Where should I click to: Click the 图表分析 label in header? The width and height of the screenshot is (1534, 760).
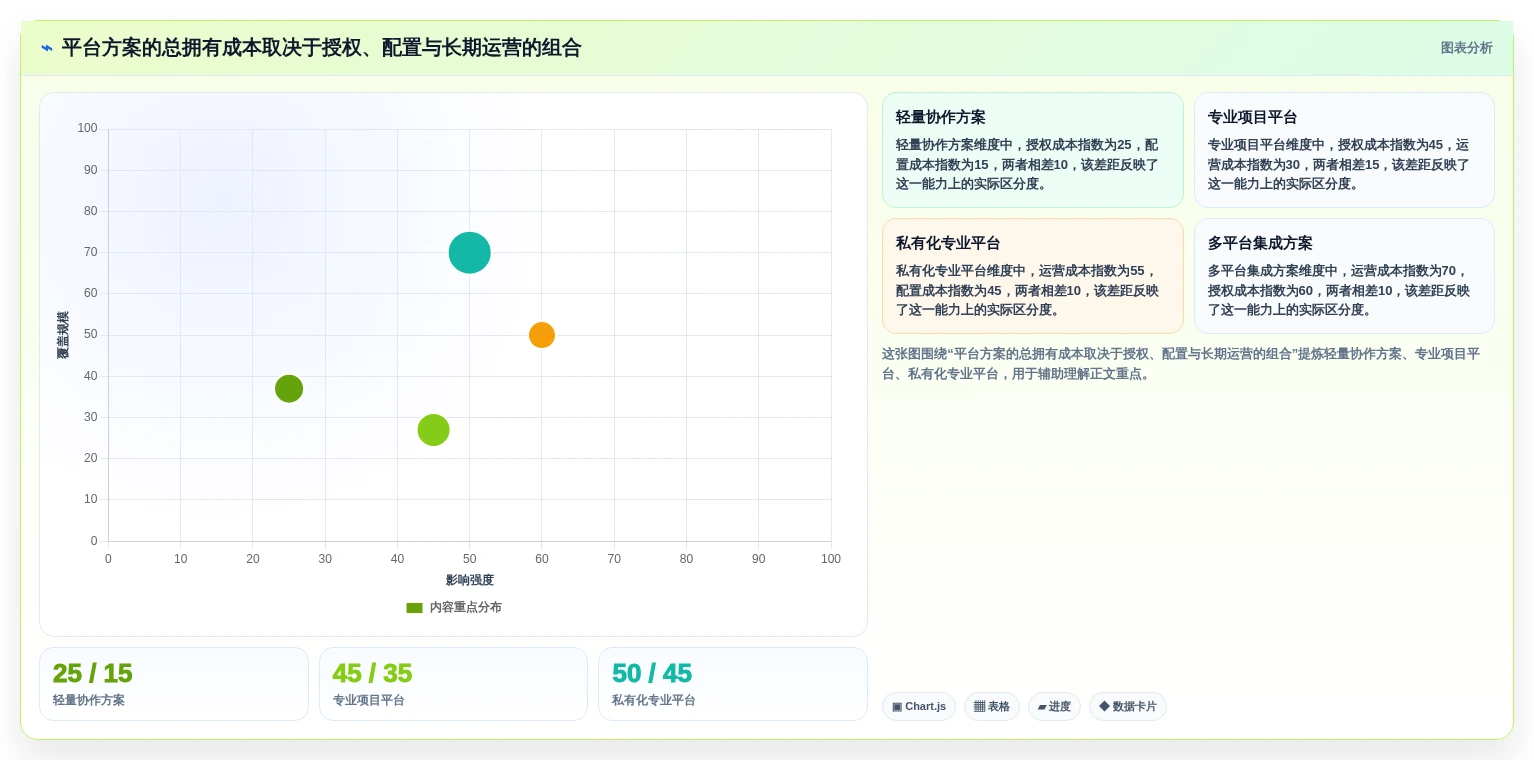(x=1466, y=48)
